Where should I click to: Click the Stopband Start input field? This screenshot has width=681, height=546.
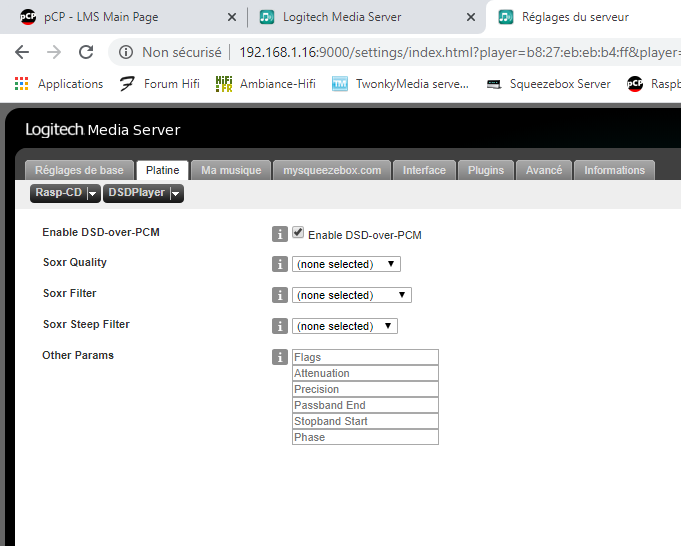[365, 421]
